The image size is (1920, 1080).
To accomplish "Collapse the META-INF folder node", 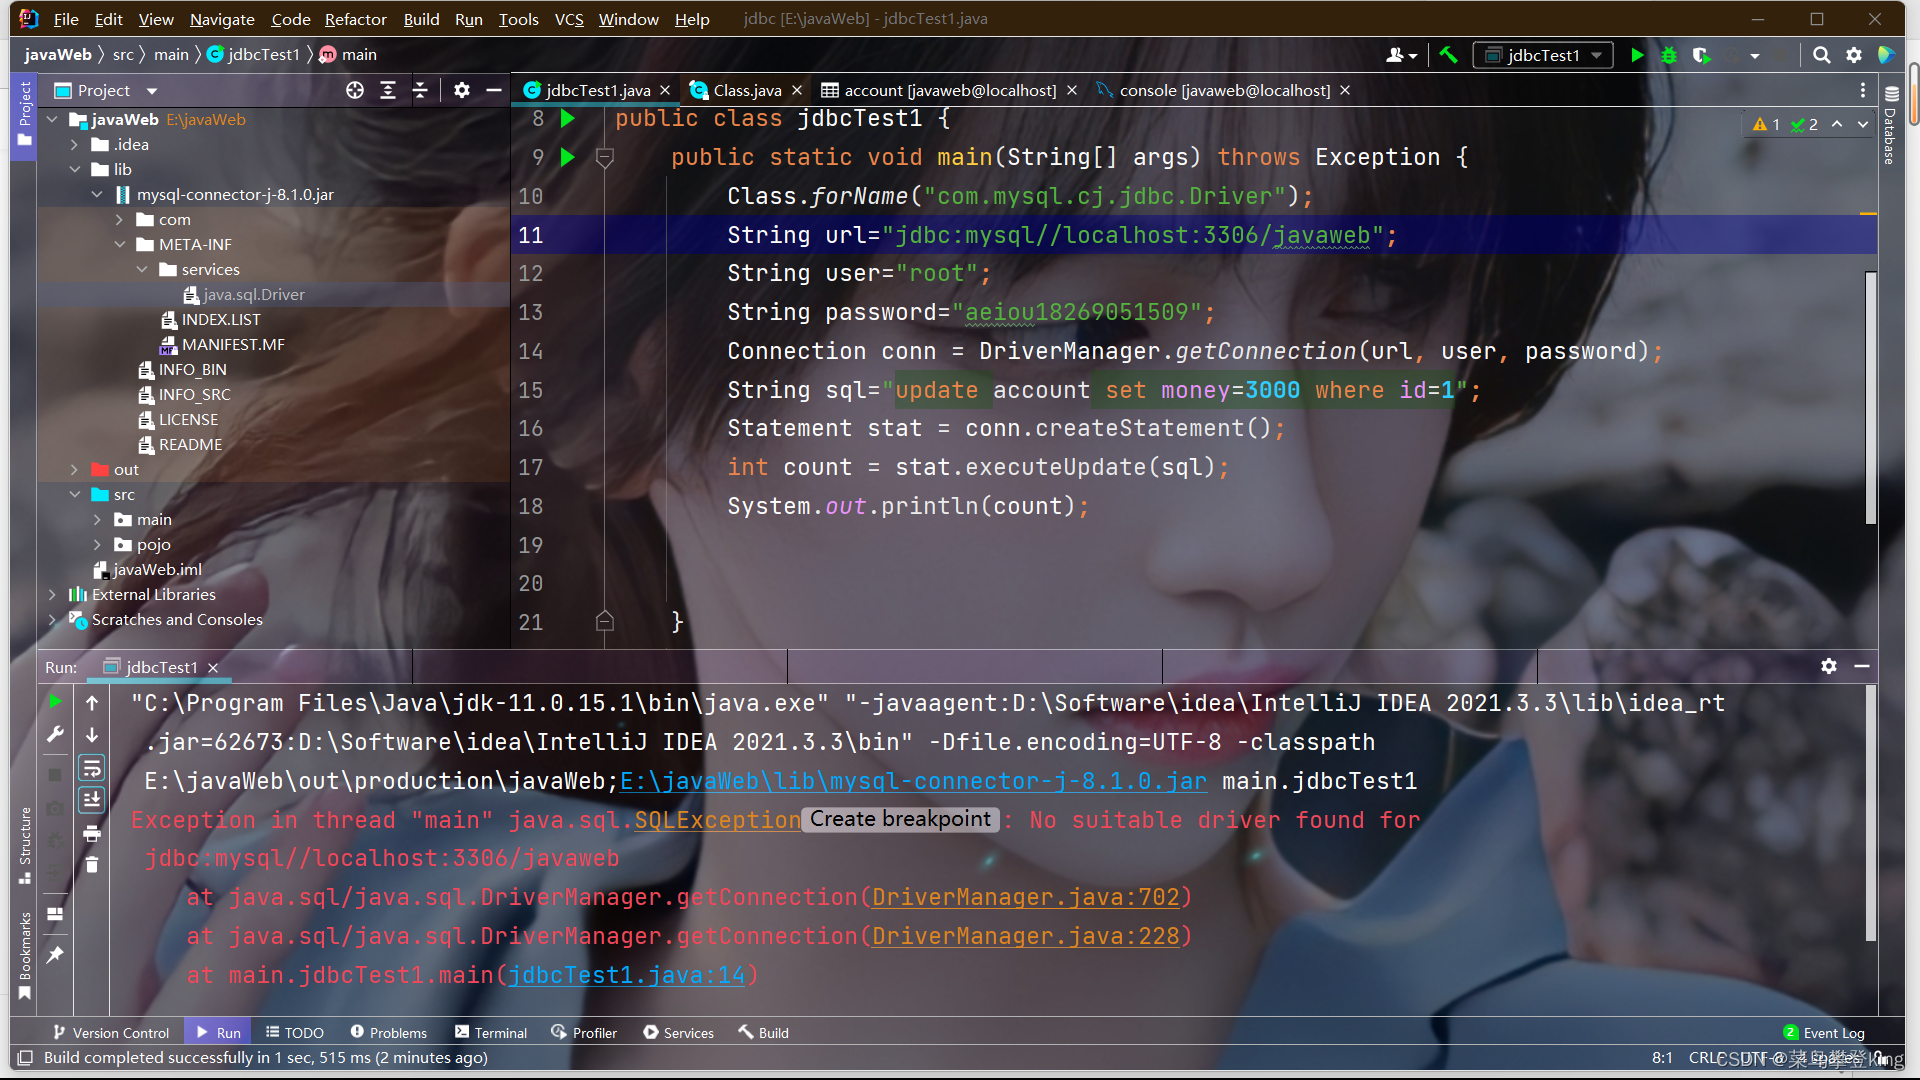I will [x=120, y=244].
